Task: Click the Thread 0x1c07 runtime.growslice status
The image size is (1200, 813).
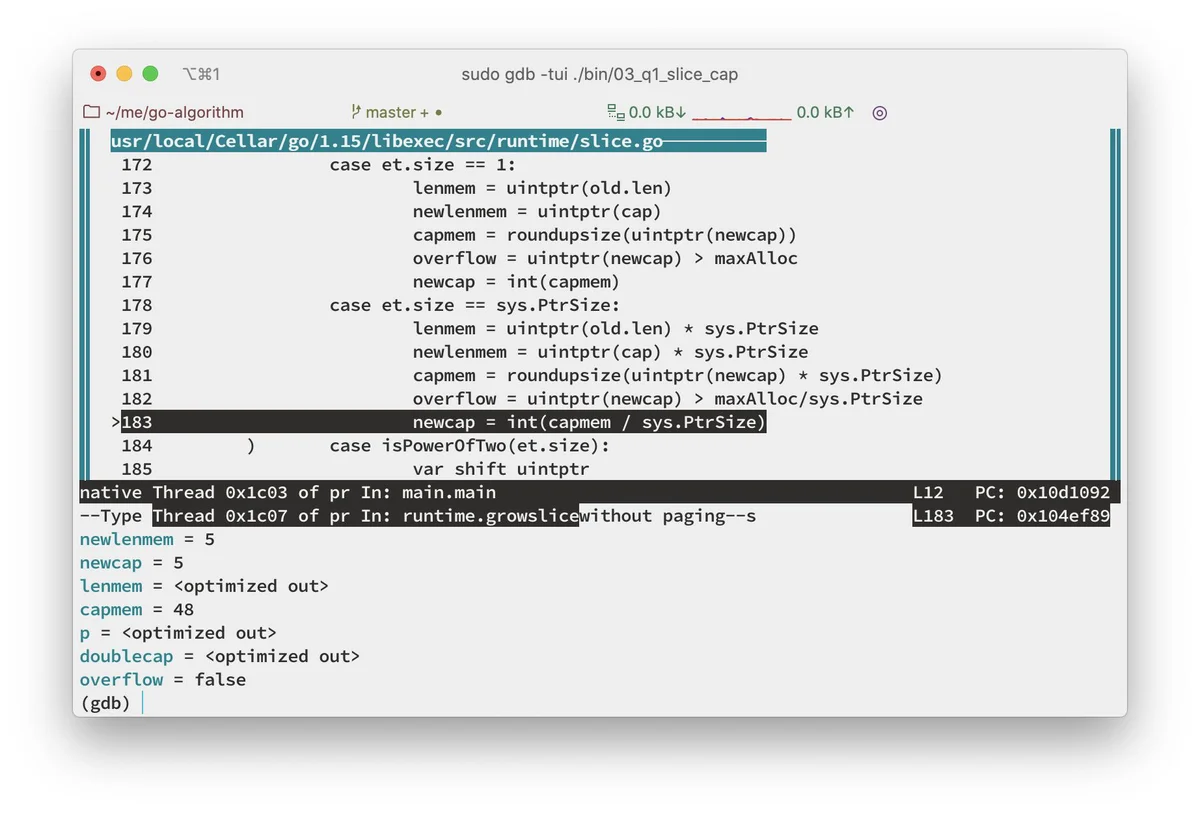Action: [x=365, y=516]
